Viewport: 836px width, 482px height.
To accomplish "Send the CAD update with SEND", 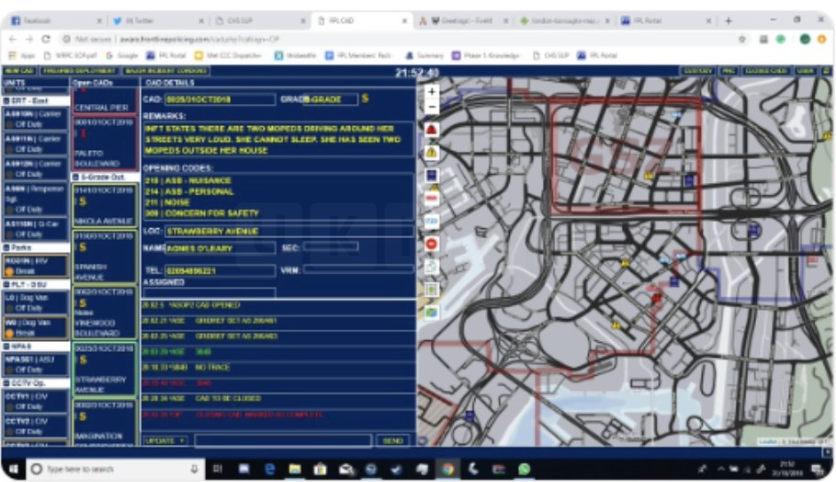I will [393, 441].
